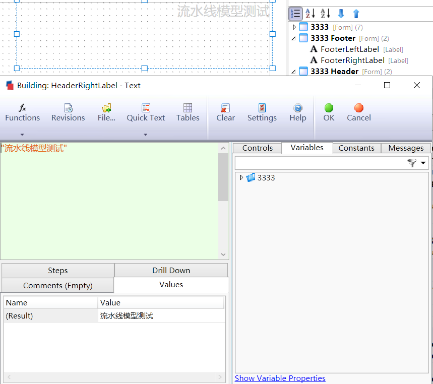The width and height of the screenshot is (433, 384).
Task: Open the filter dropdown arrow beside the funnel
Action: (423, 163)
